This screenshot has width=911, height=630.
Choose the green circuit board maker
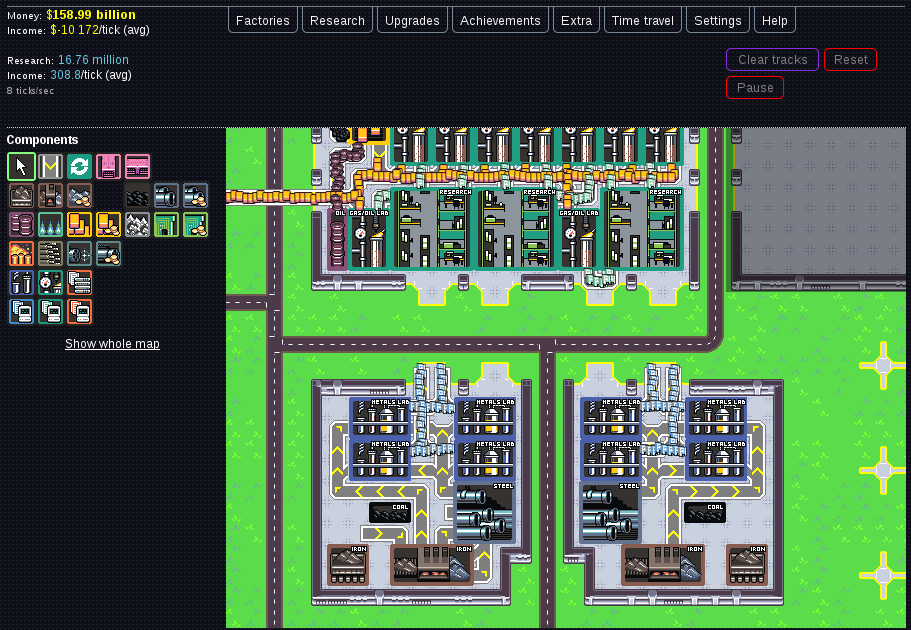pos(167,225)
